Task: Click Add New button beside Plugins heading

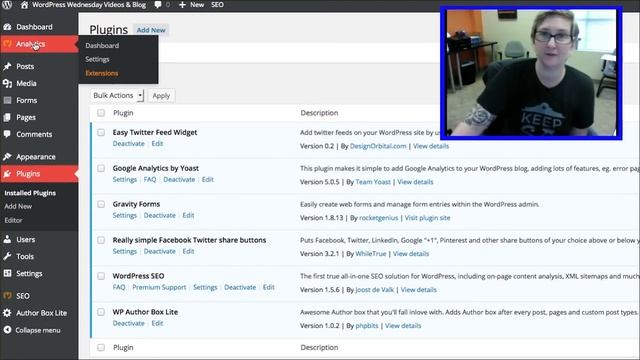Action: click(151, 30)
